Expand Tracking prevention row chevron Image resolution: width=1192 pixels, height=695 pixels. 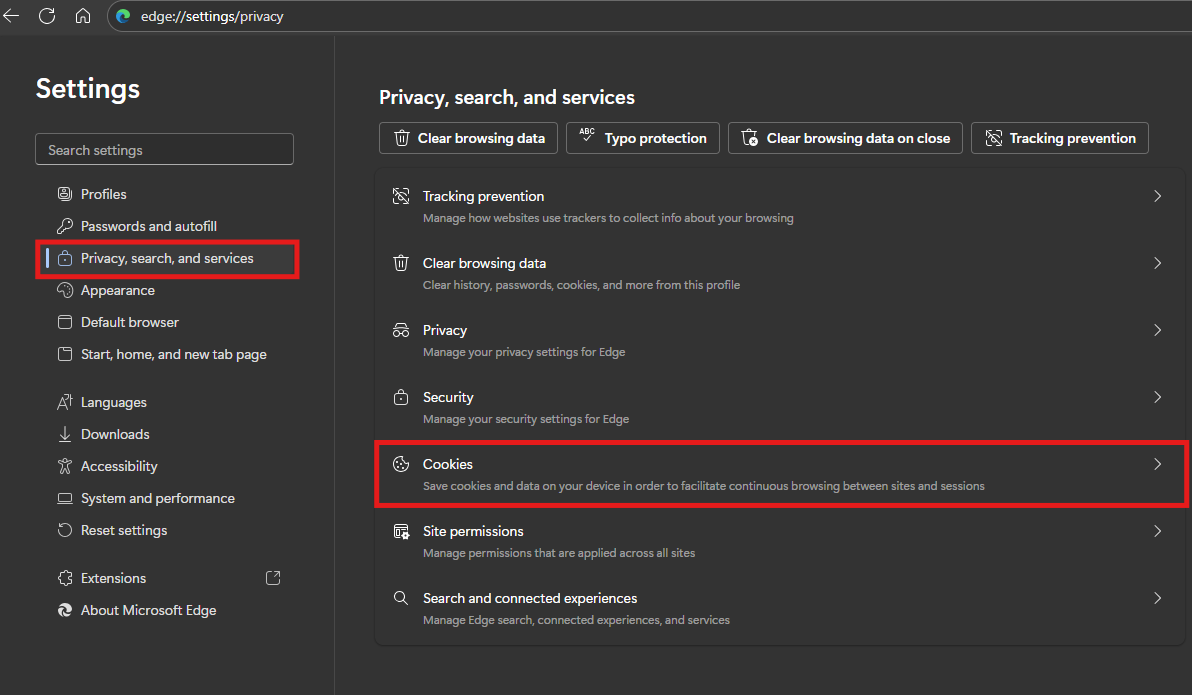pyautogui.click(x=1157, y=197)
